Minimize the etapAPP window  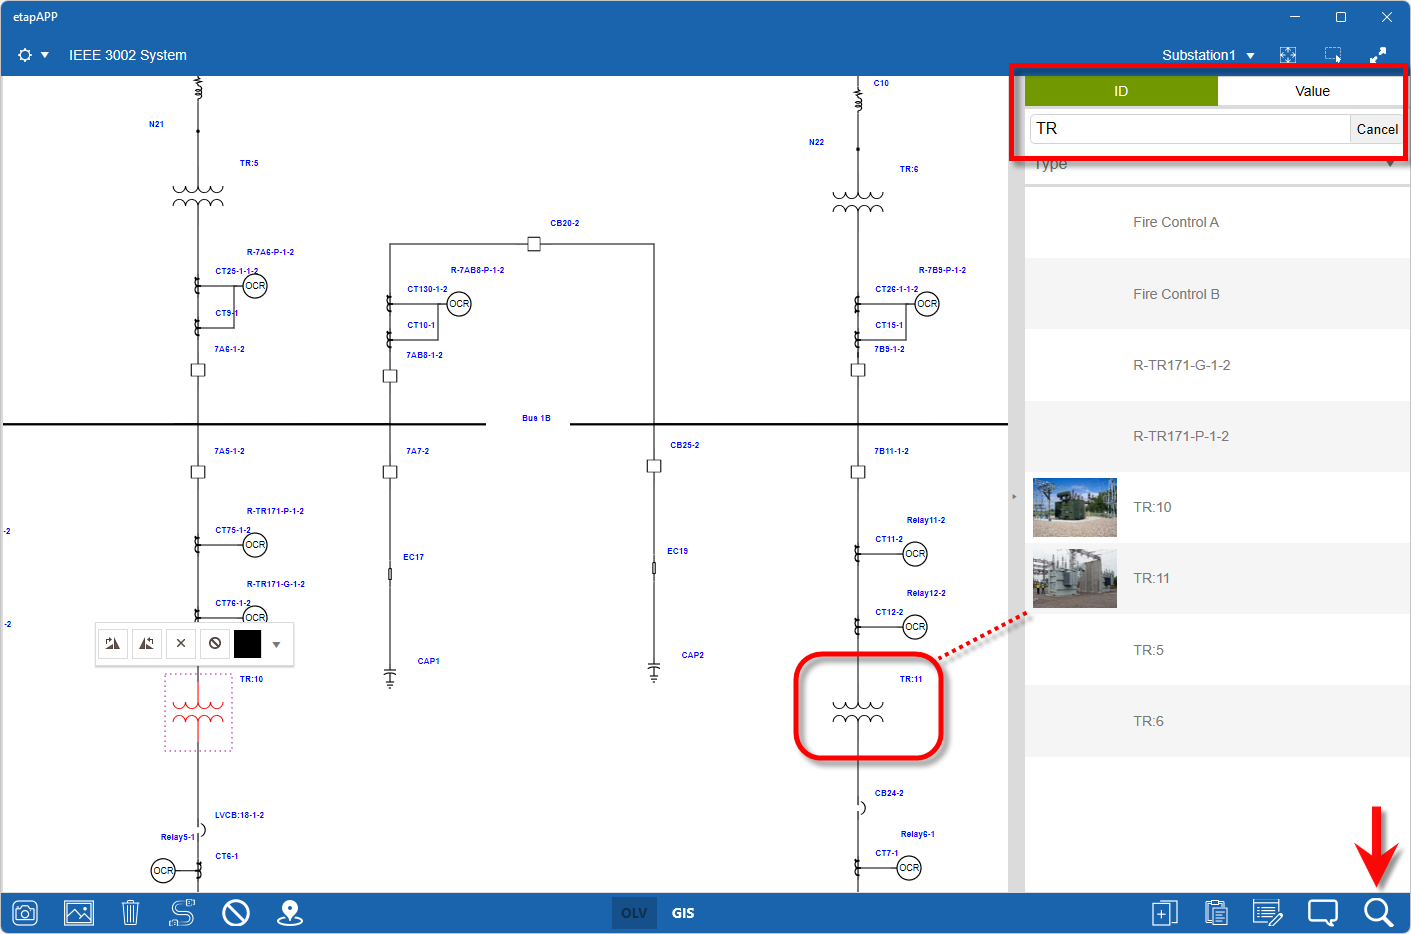tap(1295, 17)
